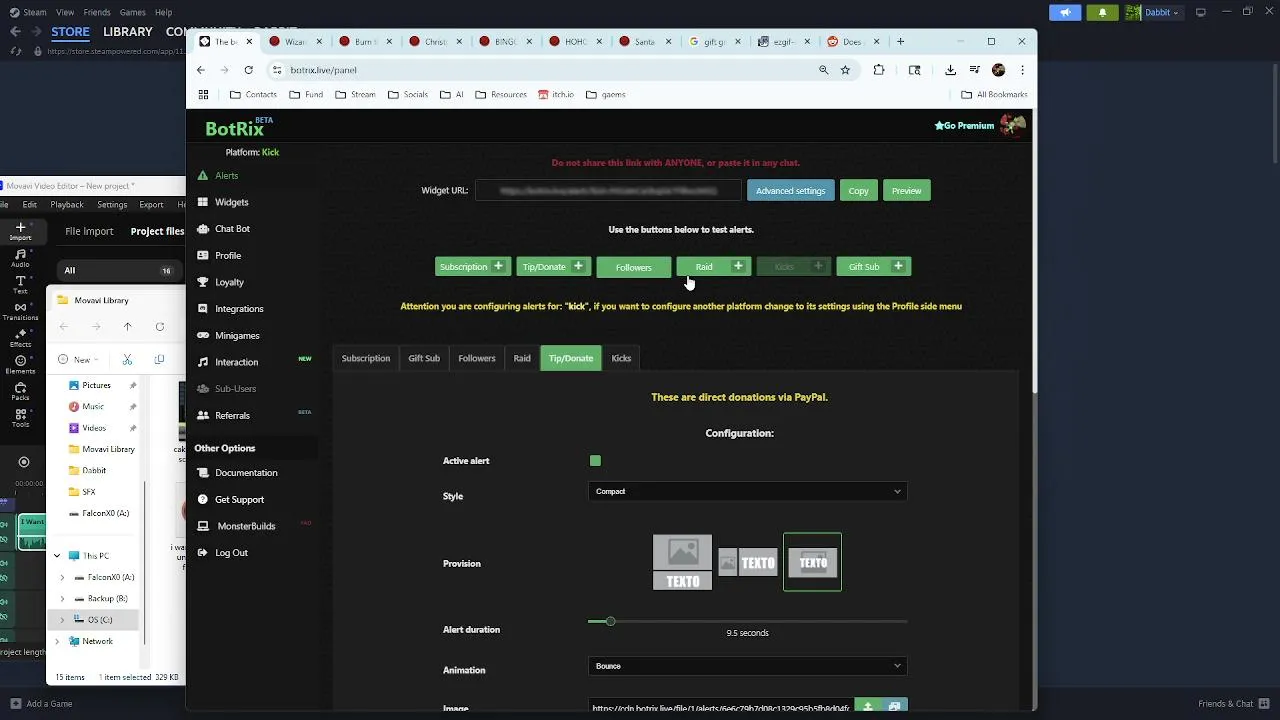Open Chrome downloads icon
The width and height of the screenshot is (1280, 720).
tap(950, 70)
